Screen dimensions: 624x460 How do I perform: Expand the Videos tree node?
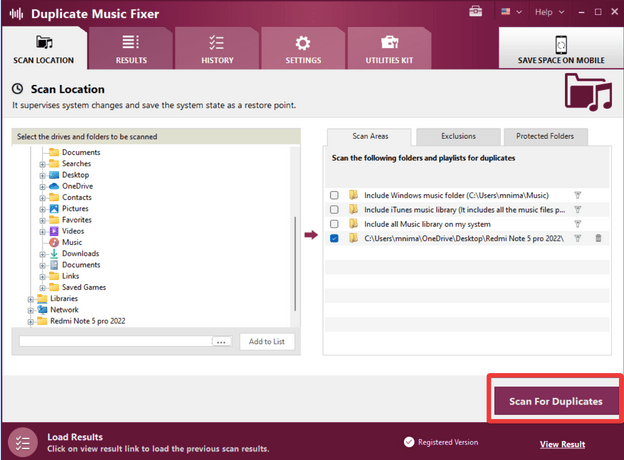pyautogui.click(x=42, y=232)
